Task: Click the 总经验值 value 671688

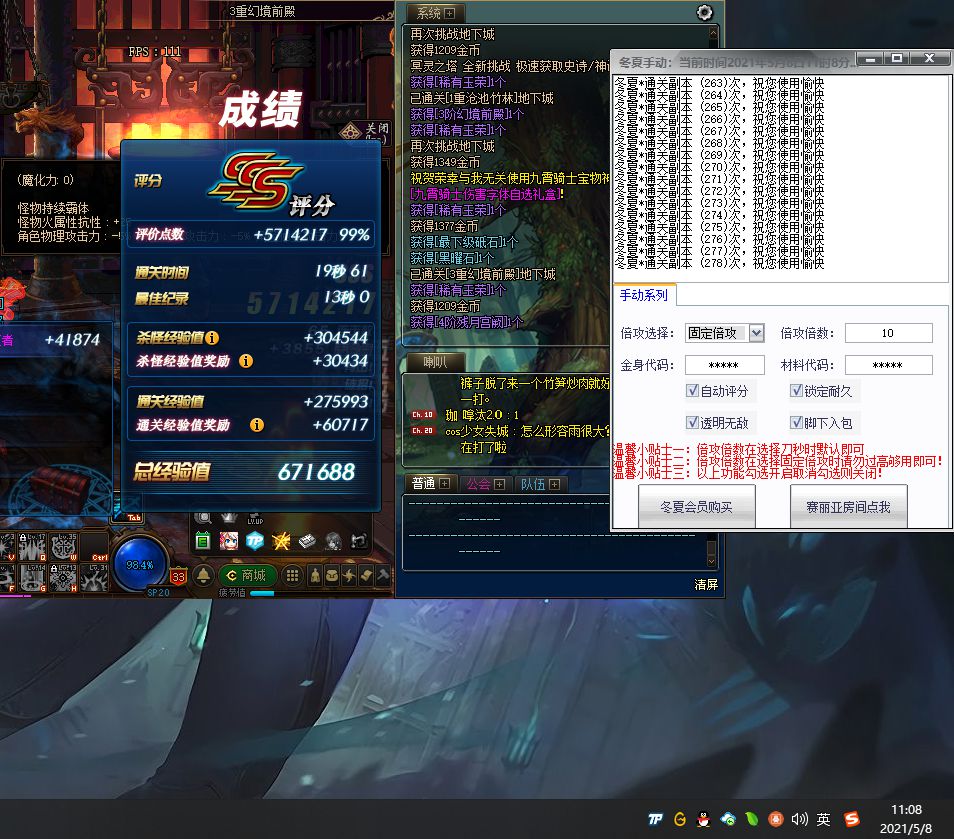Action: (x=316, y=472)
